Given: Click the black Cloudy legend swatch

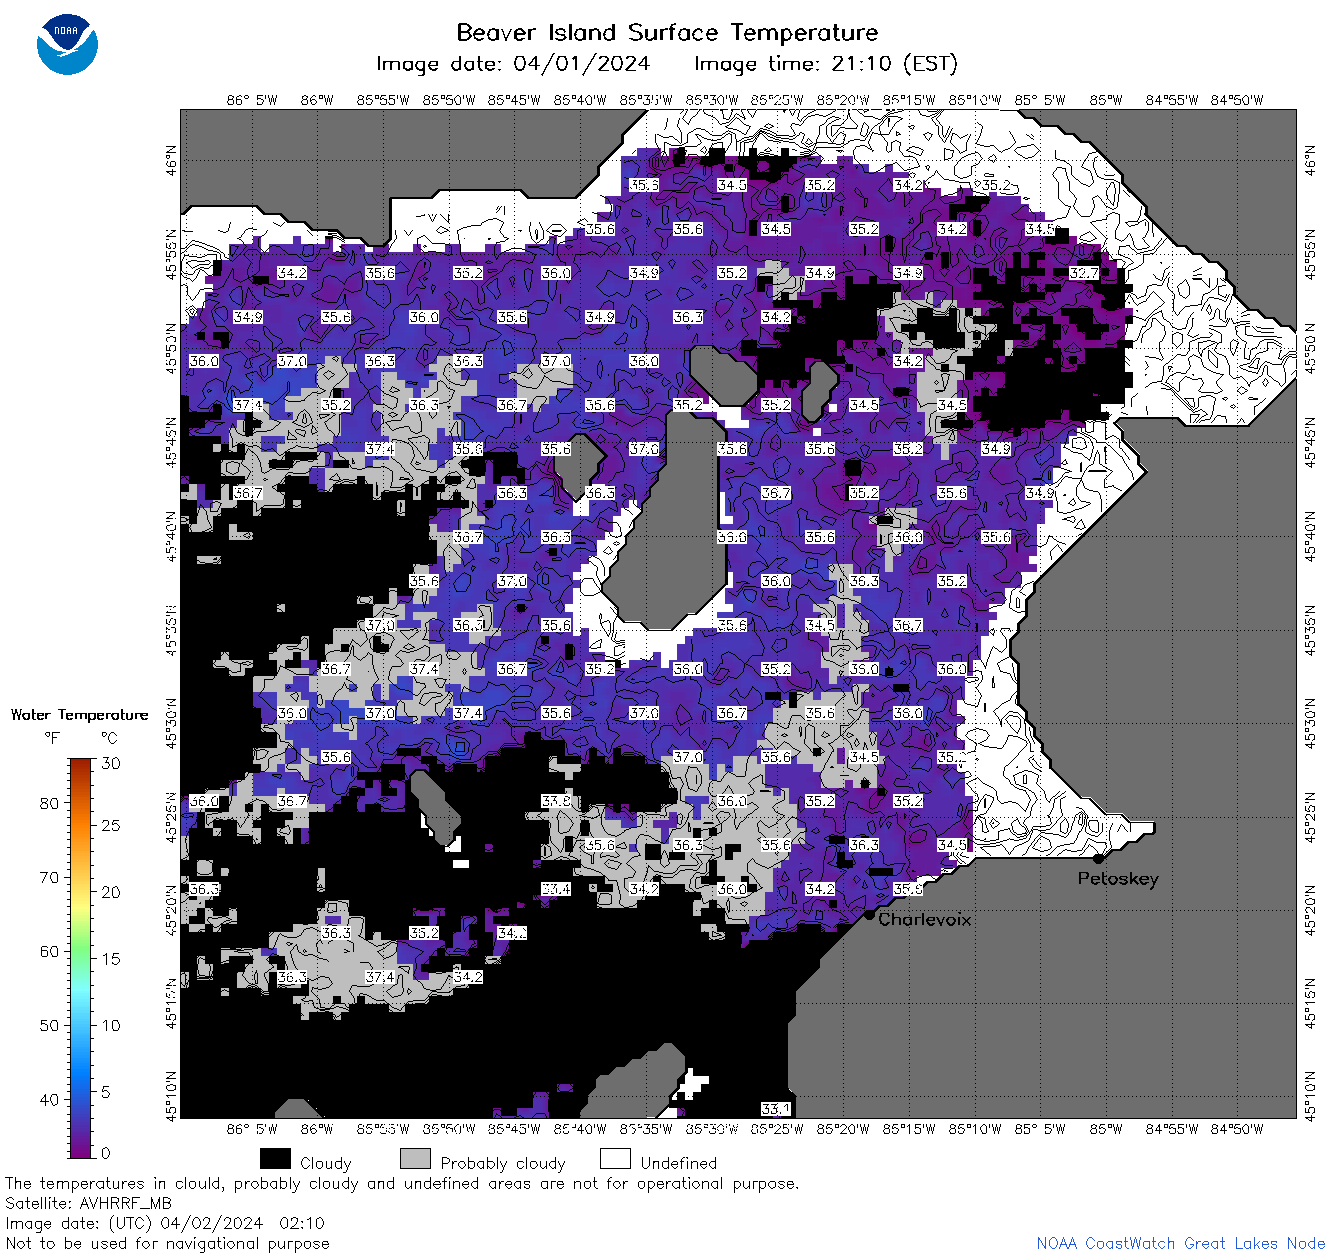Looking at the screenshot, I should [x=275, y=1159].
